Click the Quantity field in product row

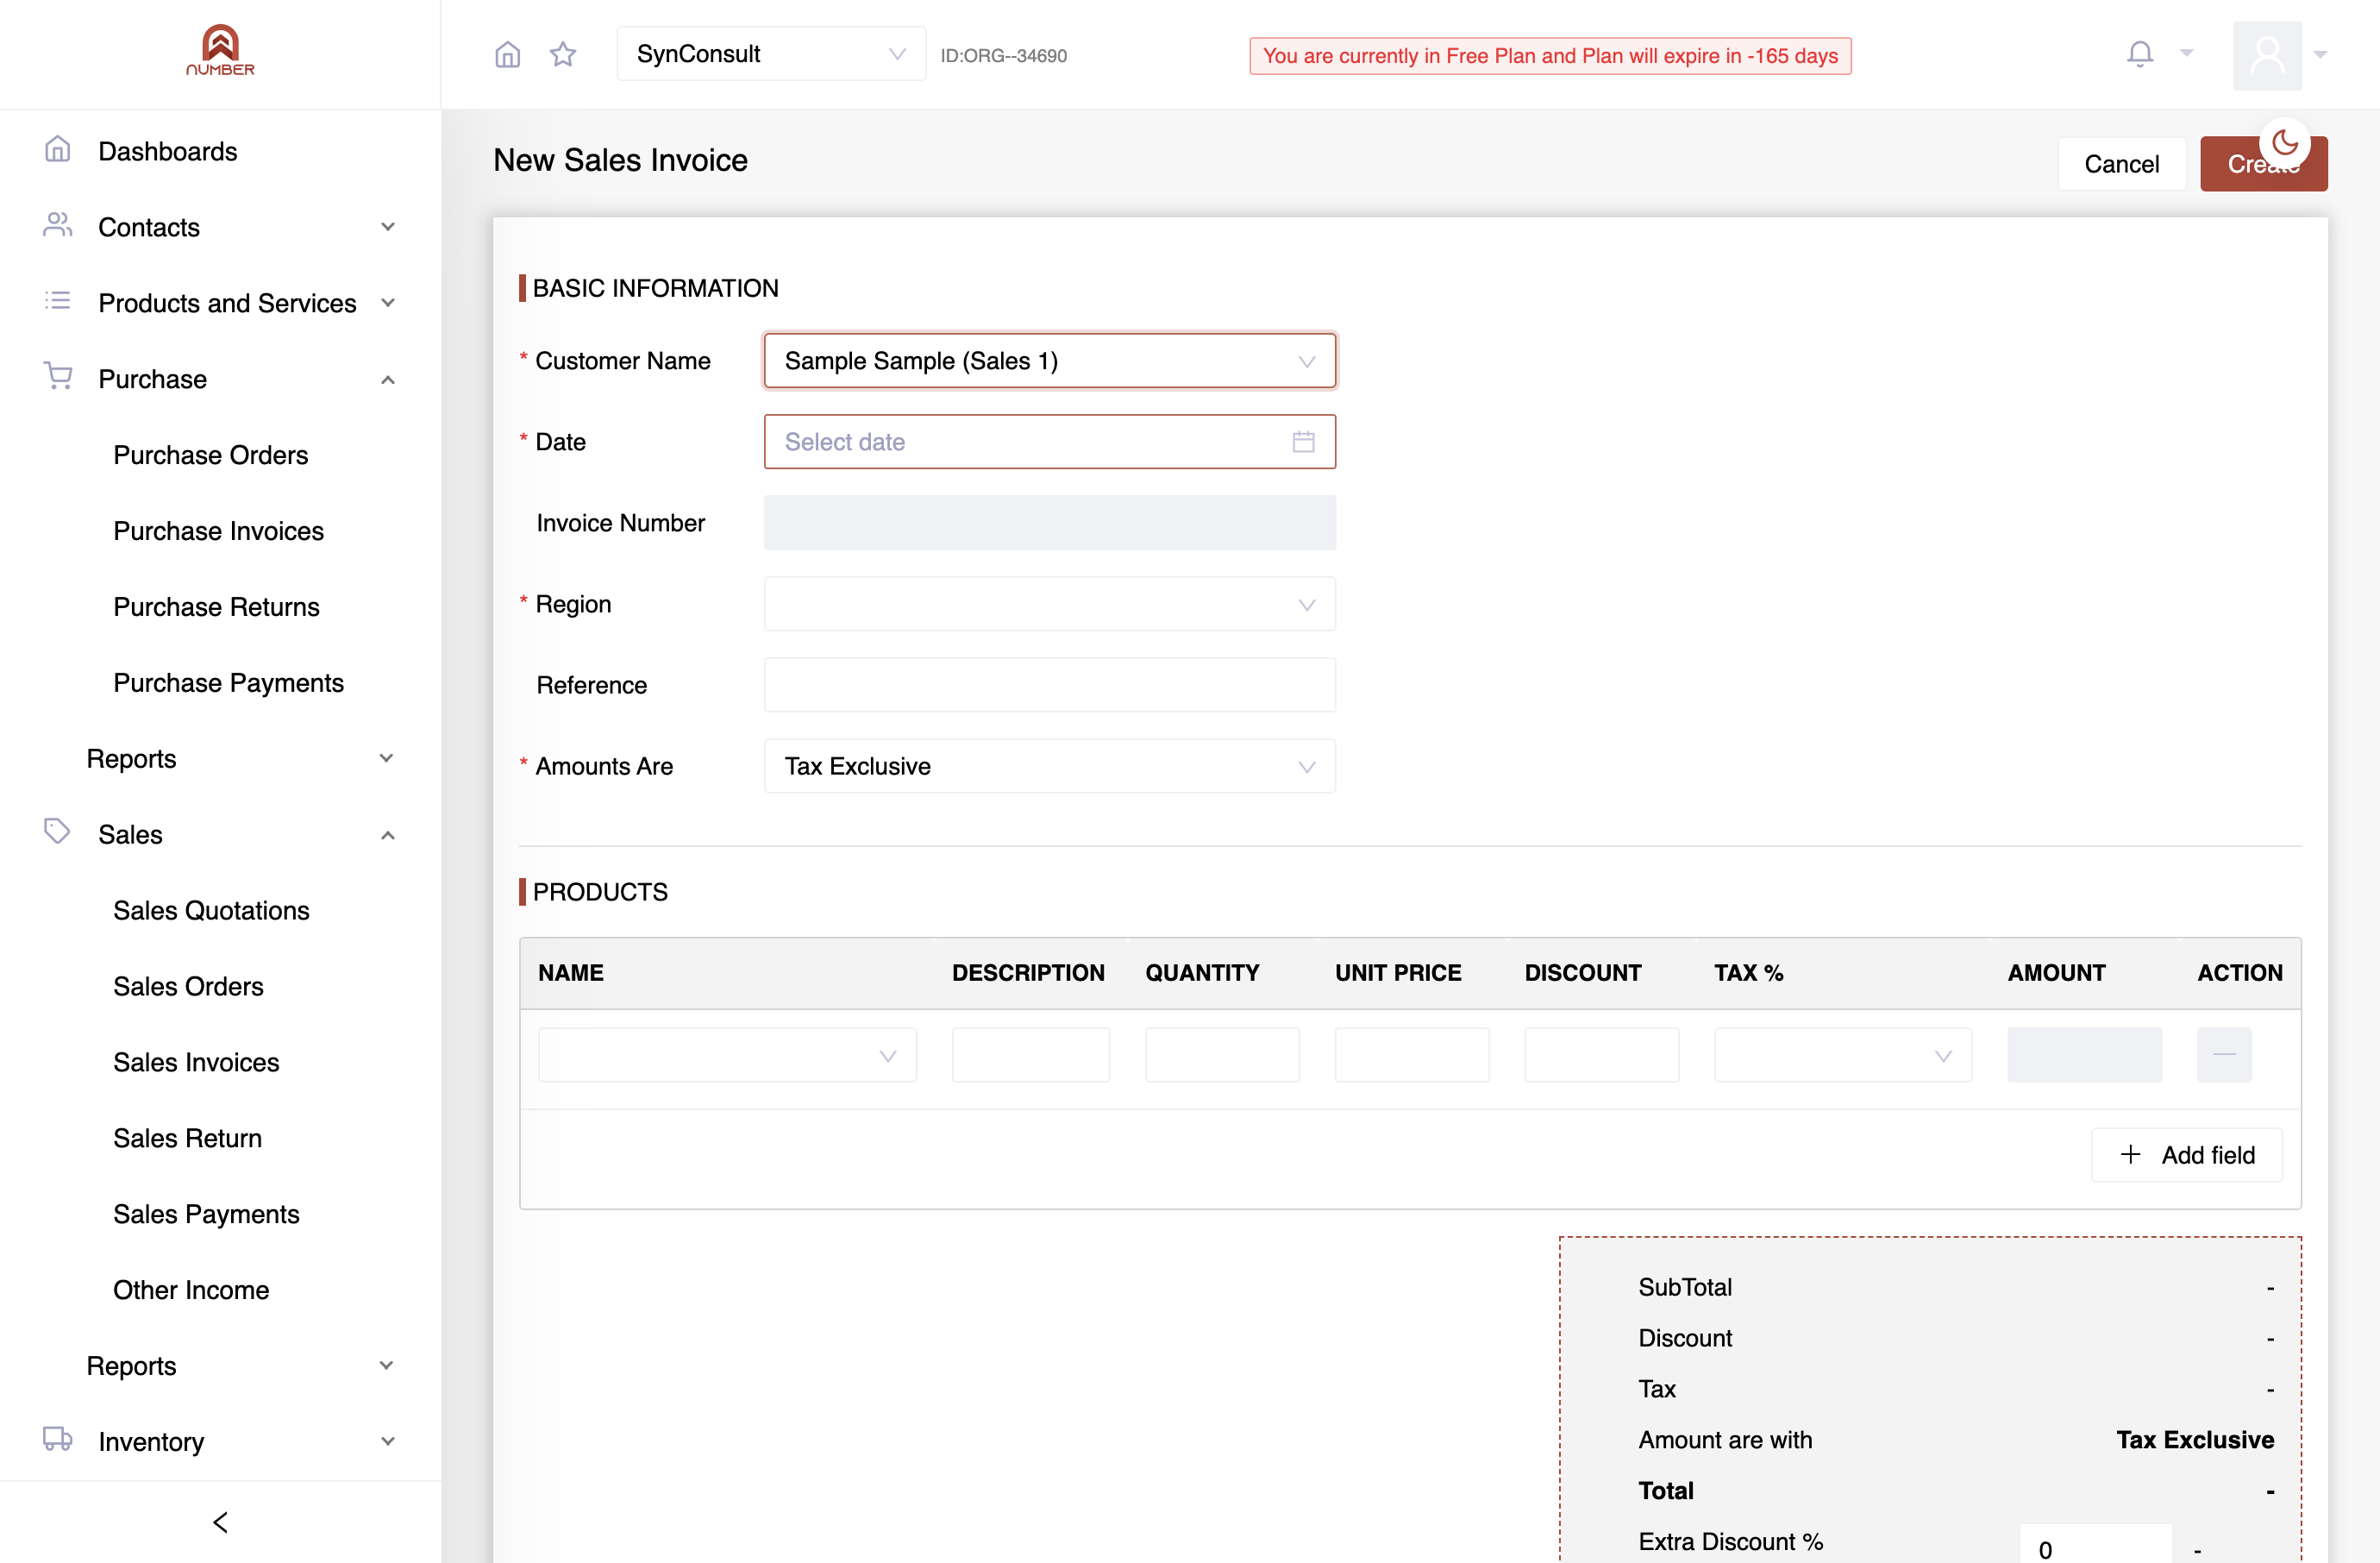[1222, 1055]
